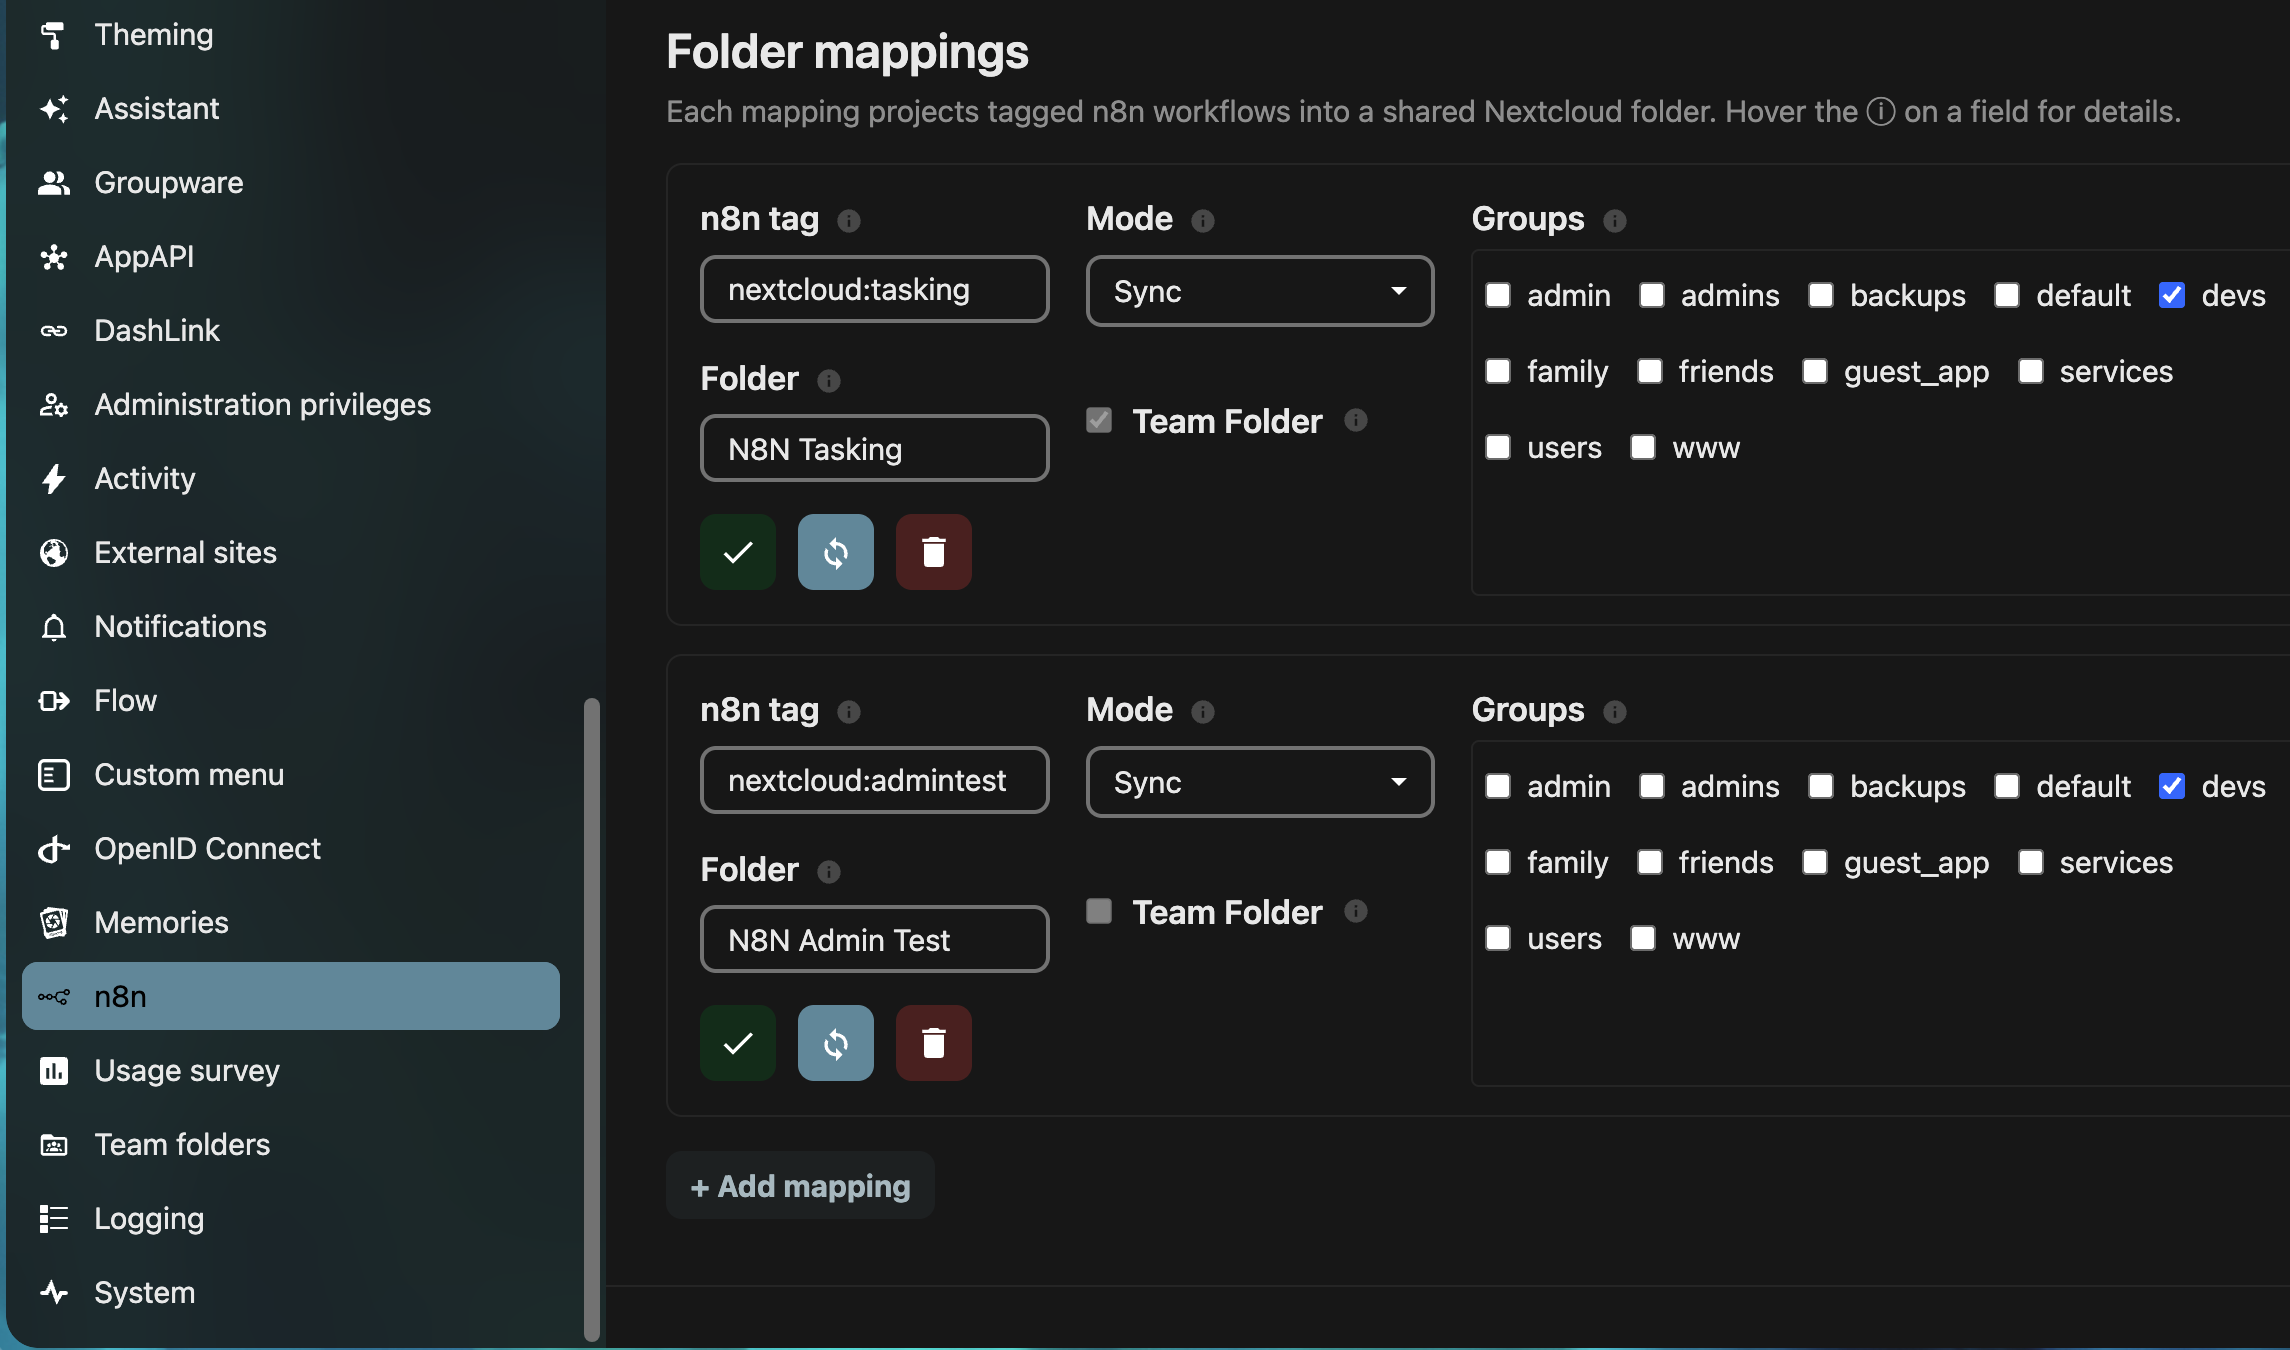
Task: Select the n8n settings section
Action: point(291,996)
